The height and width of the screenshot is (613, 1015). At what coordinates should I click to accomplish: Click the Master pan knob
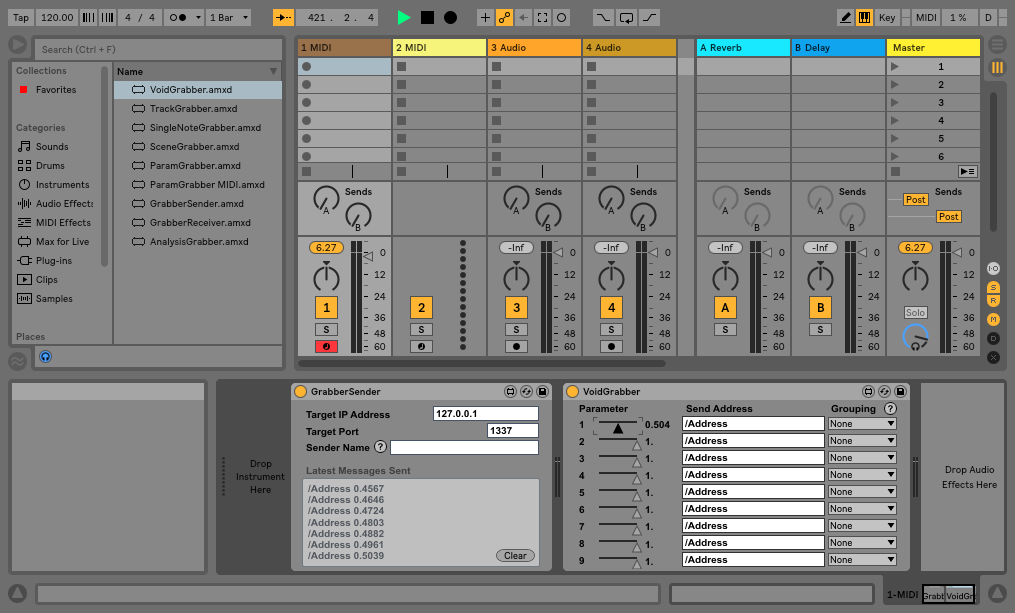coord(915,277)
